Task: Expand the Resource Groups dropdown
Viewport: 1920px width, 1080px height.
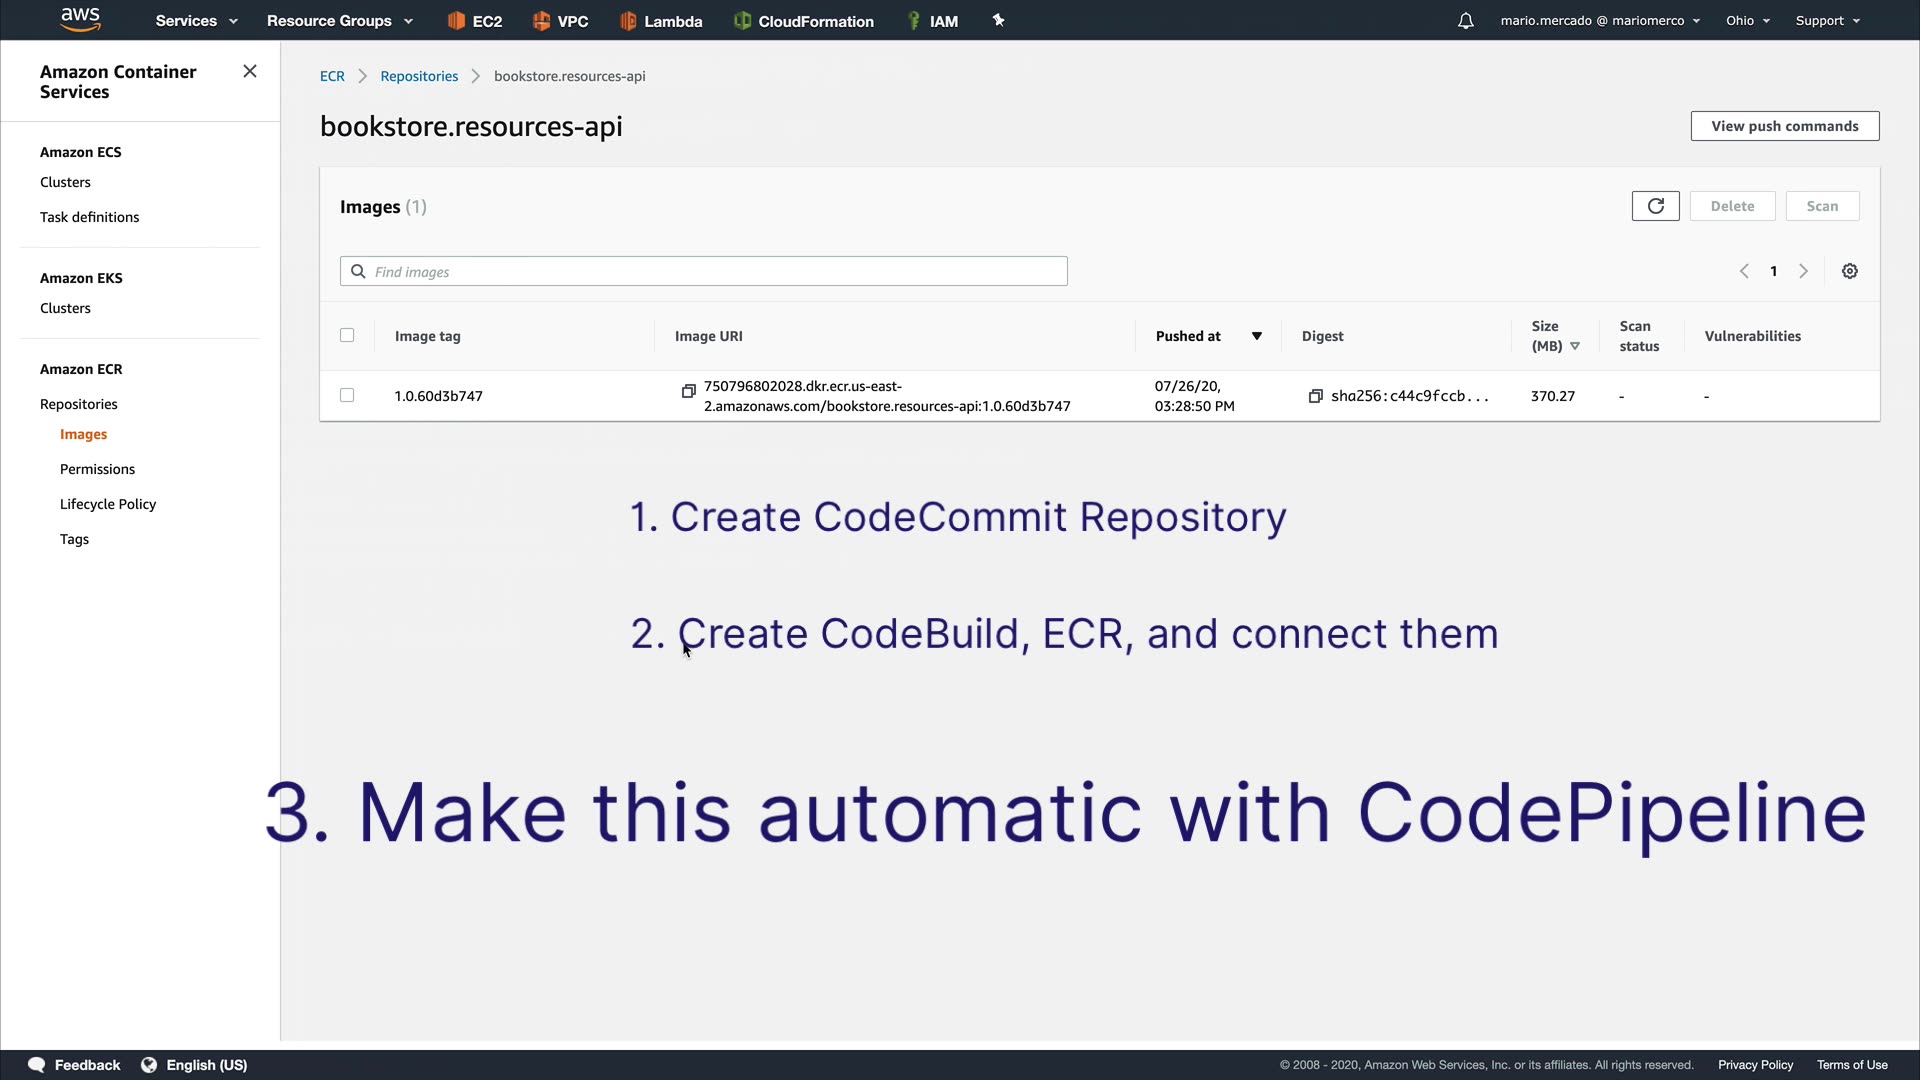Action: pos(339,21)
